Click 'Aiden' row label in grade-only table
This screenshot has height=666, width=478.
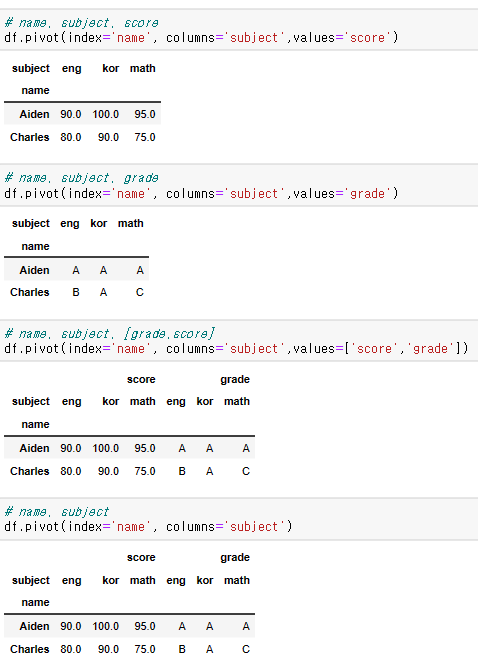34,270
